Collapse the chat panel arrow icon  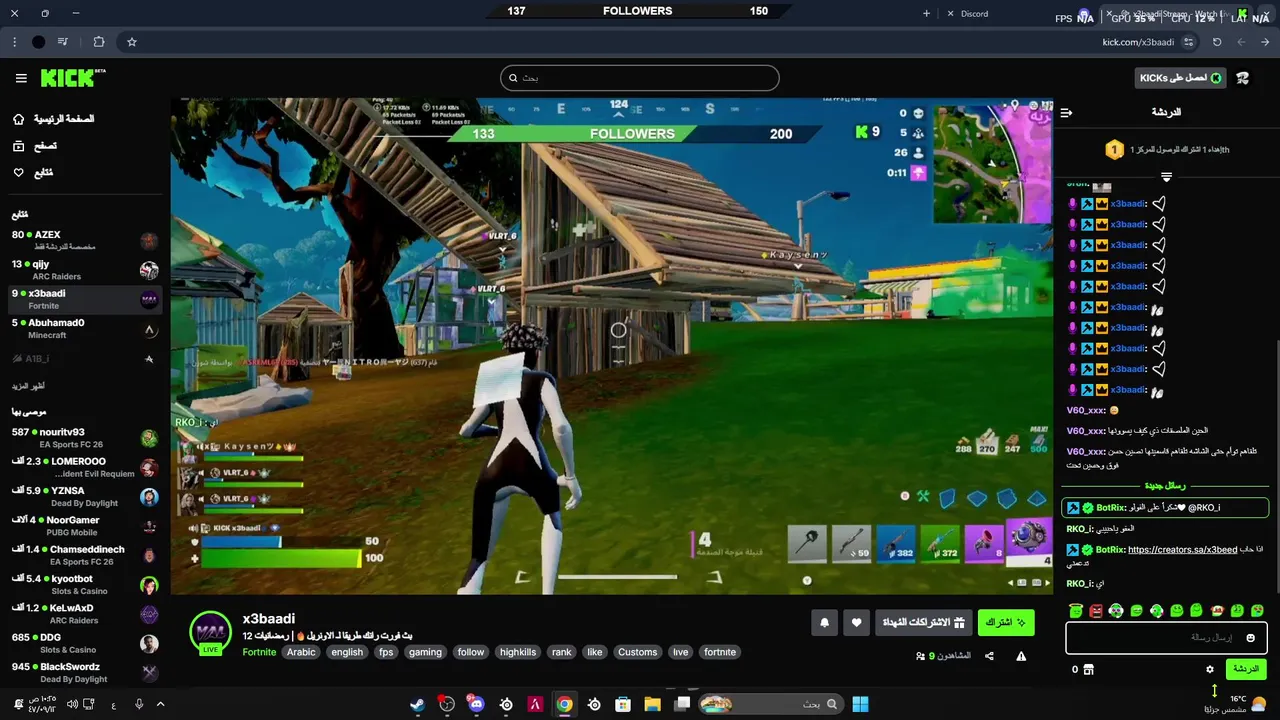click(1066, 112)
